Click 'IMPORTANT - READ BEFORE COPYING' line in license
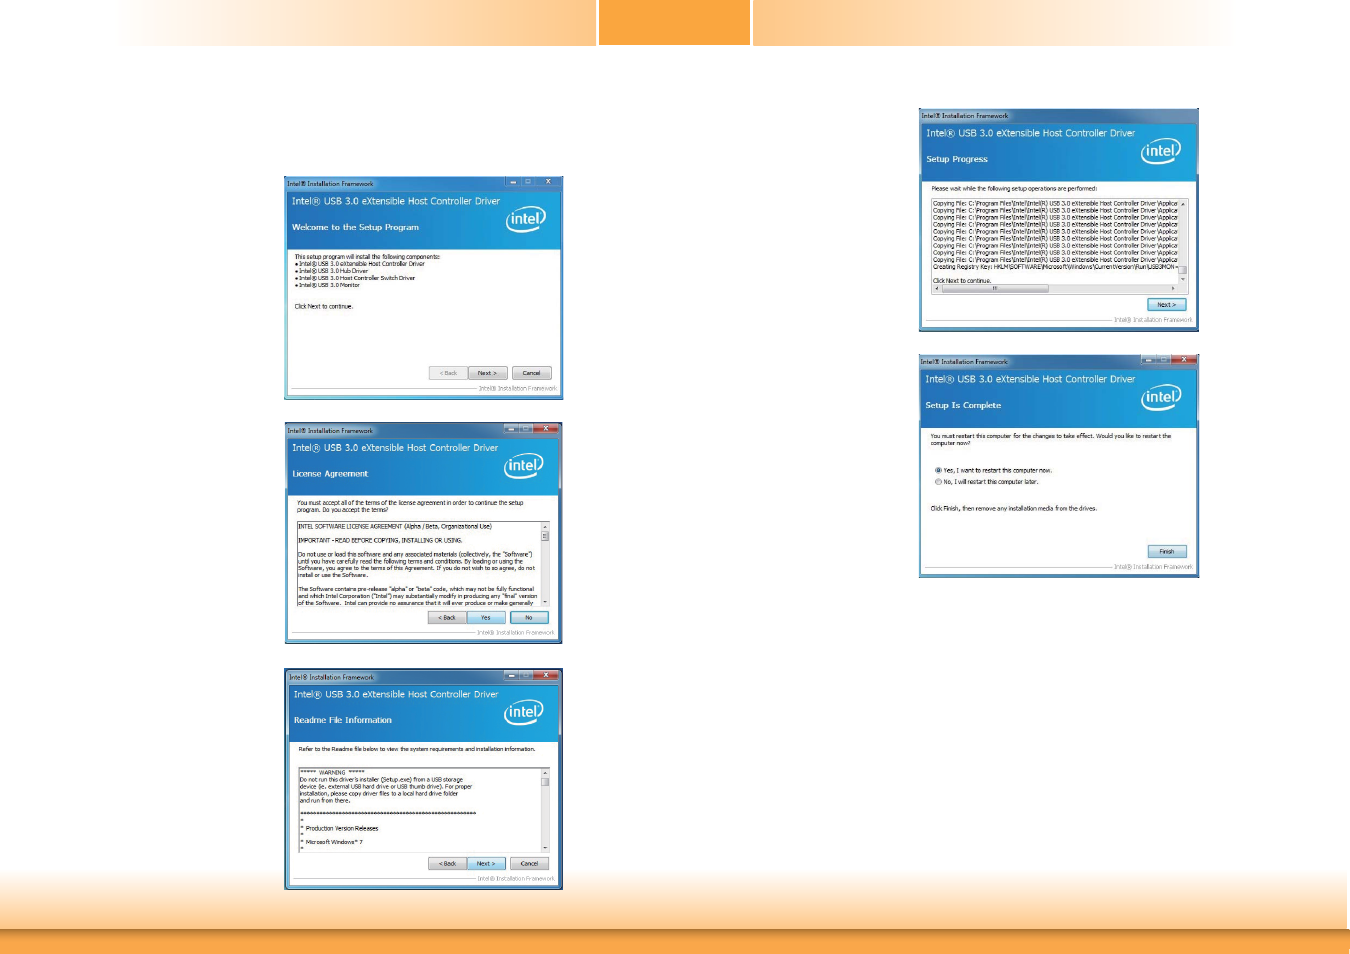This screenshot has height=954, width=1350. click(380, 540)
